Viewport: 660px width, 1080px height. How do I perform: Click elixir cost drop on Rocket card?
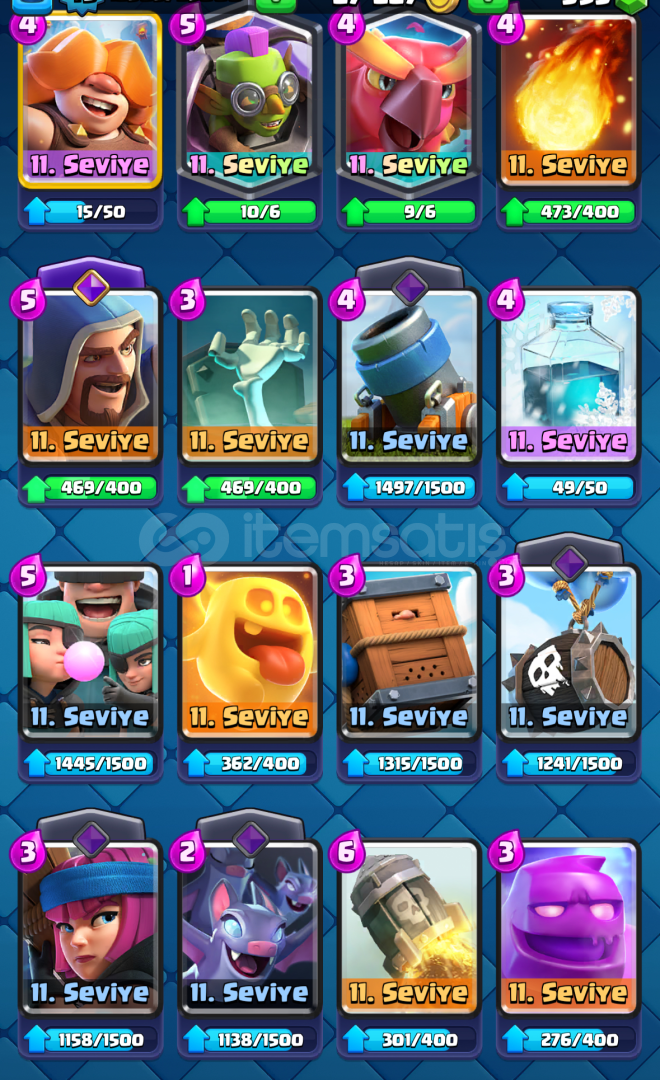pyautogui.click(x=347, y=853)
